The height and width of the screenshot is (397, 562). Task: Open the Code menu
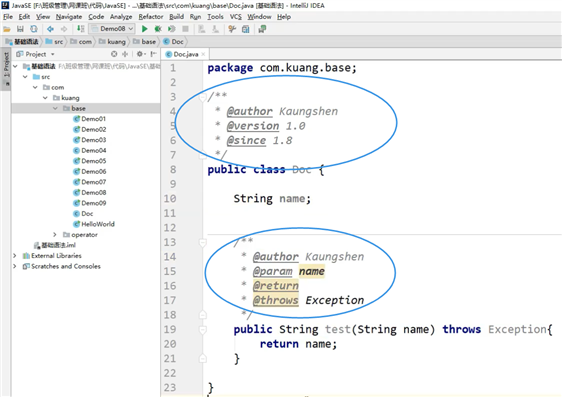click(x=96, y=17)
